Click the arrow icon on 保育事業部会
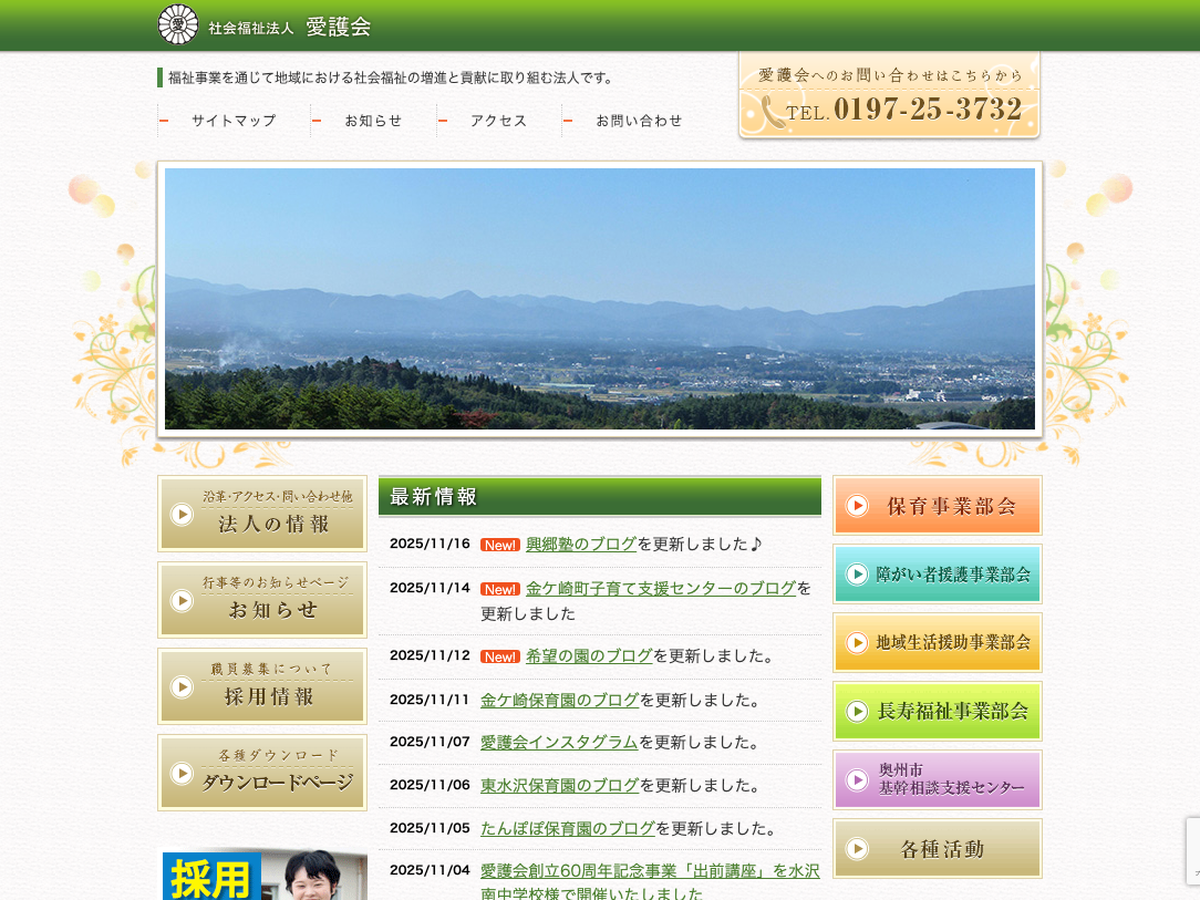Viewport: 1200px width, 900px height. coord(857,506)
